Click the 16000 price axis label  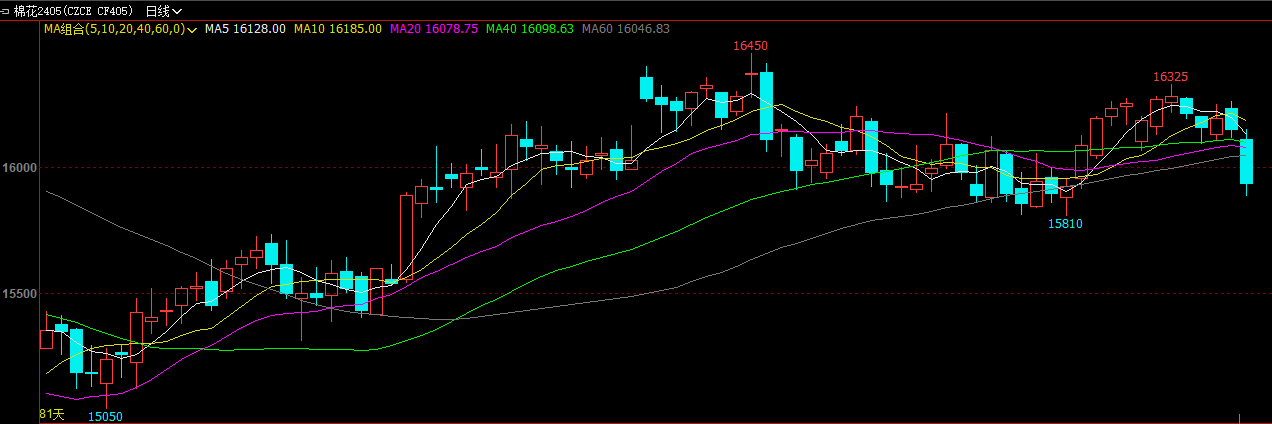pyautogui.click(x=19, y=168)
